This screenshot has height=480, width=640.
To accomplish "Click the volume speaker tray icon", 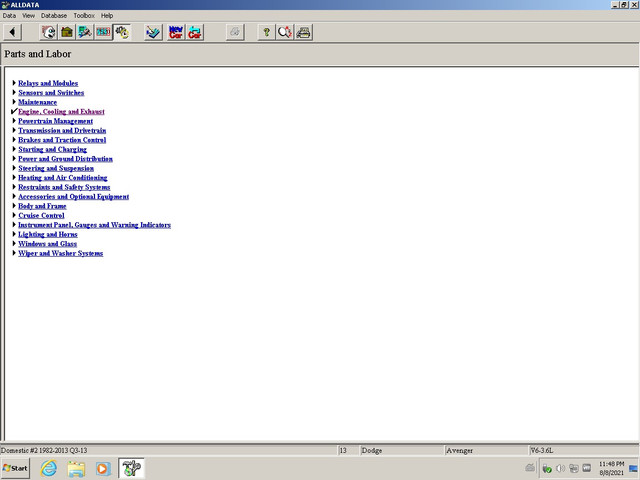I will click(x=560, y=468).
